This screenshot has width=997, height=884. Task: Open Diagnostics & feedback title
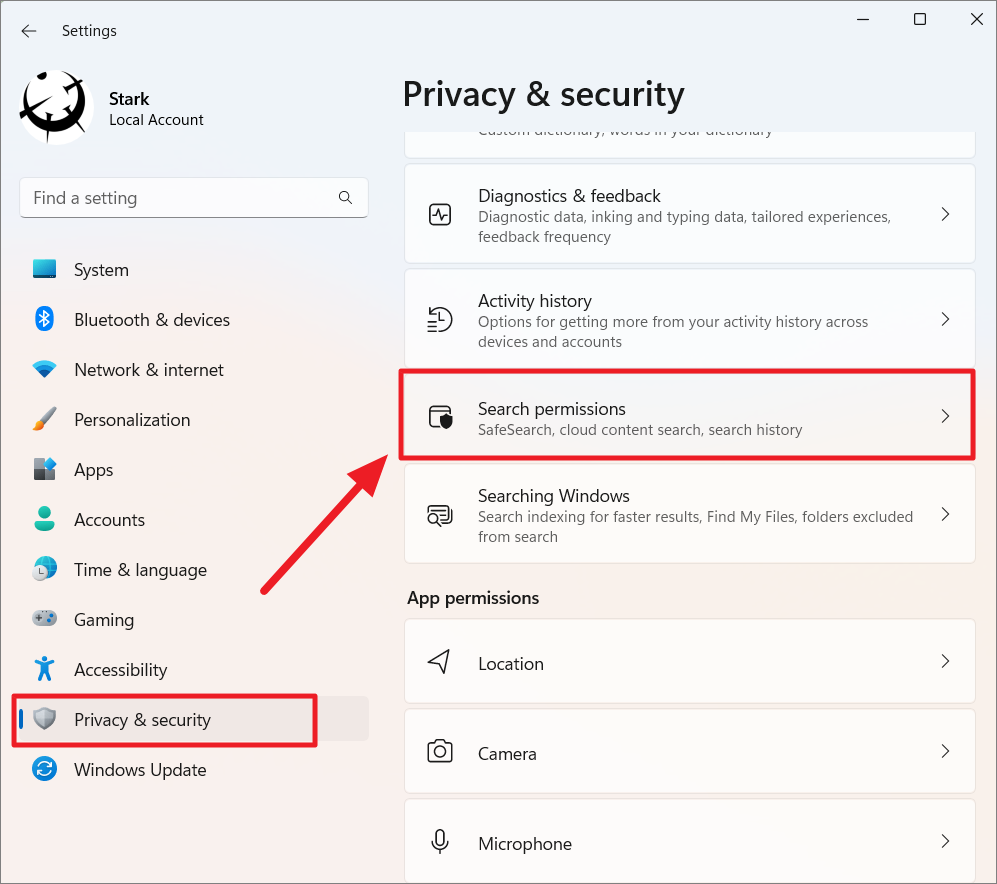point(569,196)
